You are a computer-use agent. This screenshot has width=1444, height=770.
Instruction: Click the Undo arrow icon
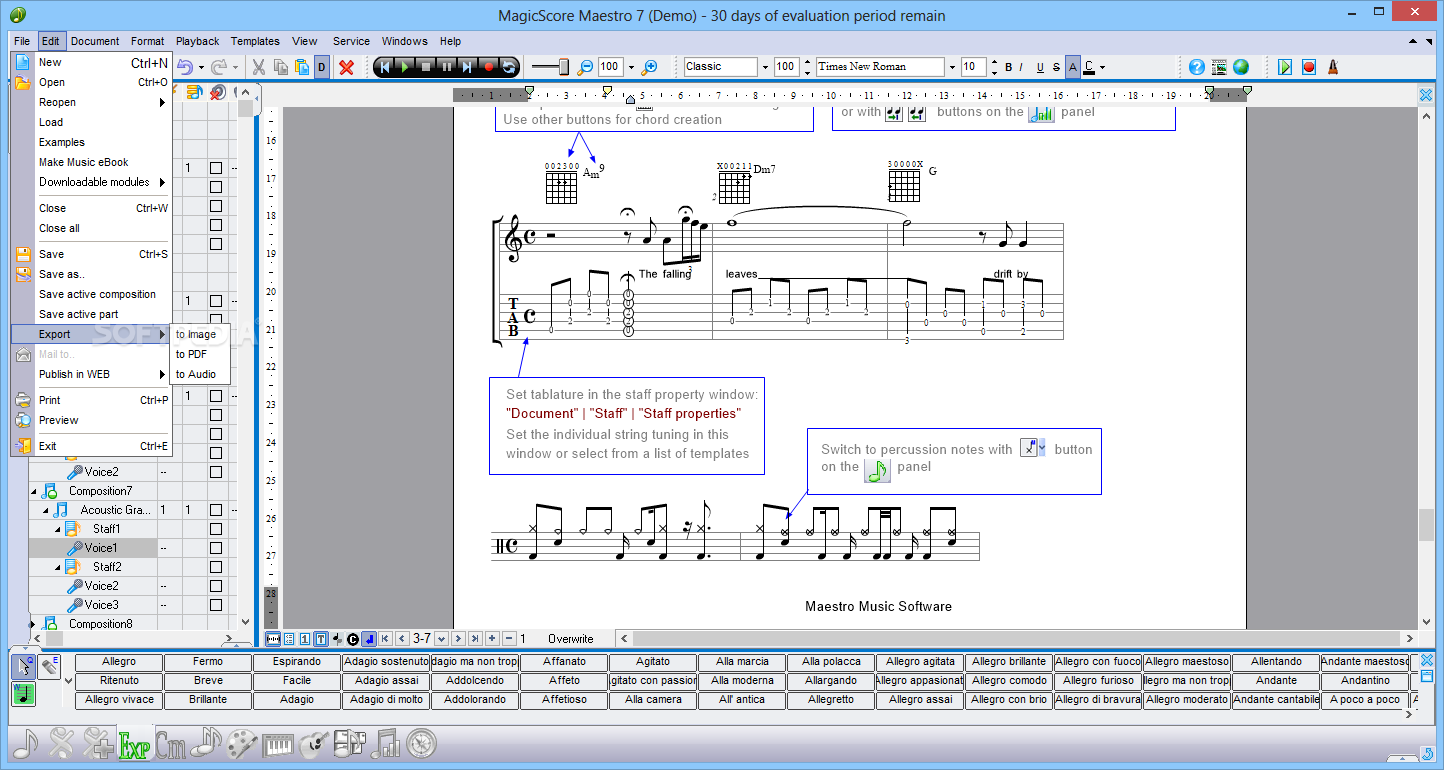[185, 67]
